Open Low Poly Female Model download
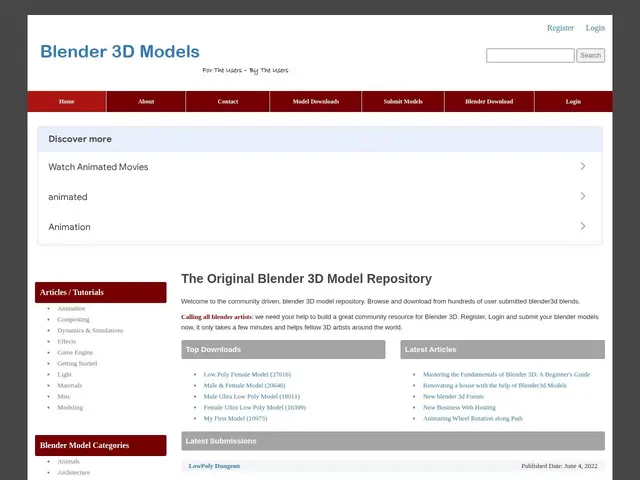This screenshot has height=480, width=640. (x=247, y=374)
